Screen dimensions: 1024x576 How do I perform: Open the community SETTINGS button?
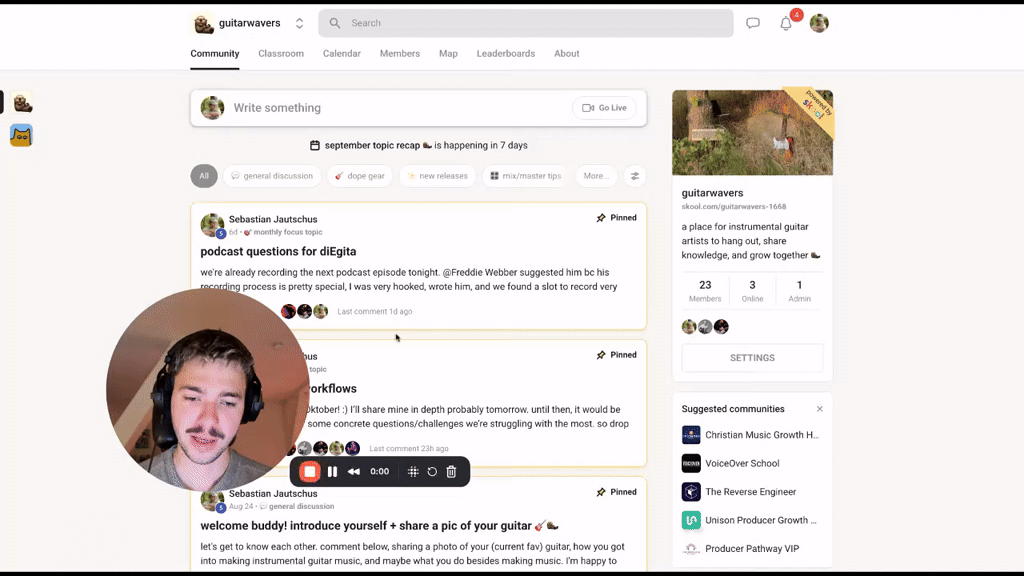[x=752, y=358]
